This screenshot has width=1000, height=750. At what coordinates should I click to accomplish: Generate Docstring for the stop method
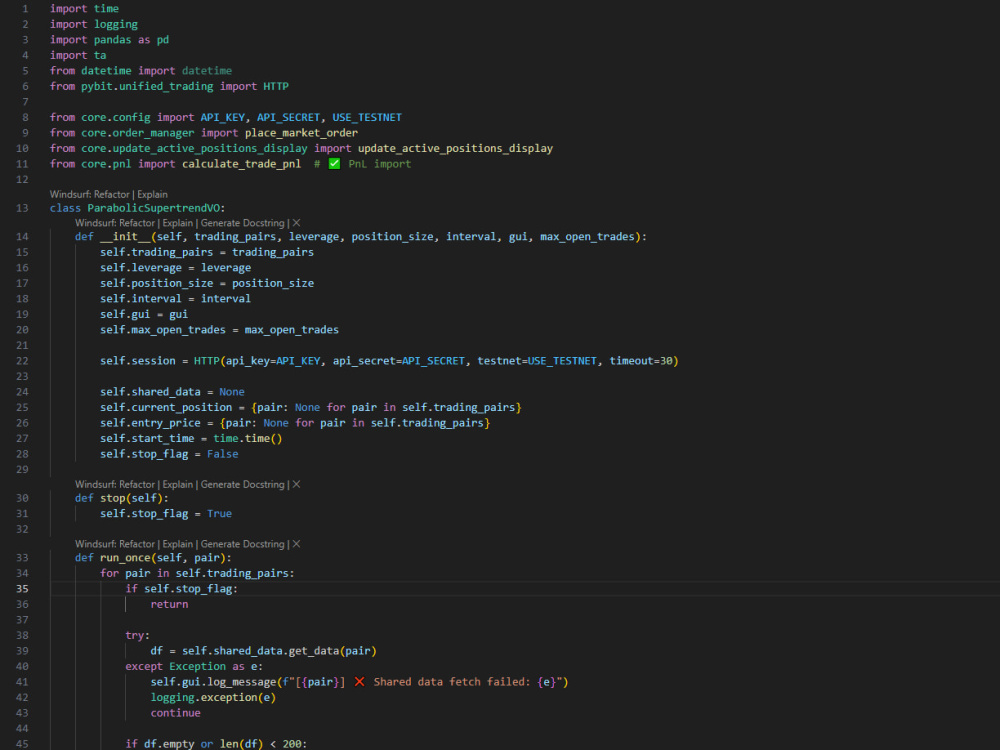[x=242, y=485]
